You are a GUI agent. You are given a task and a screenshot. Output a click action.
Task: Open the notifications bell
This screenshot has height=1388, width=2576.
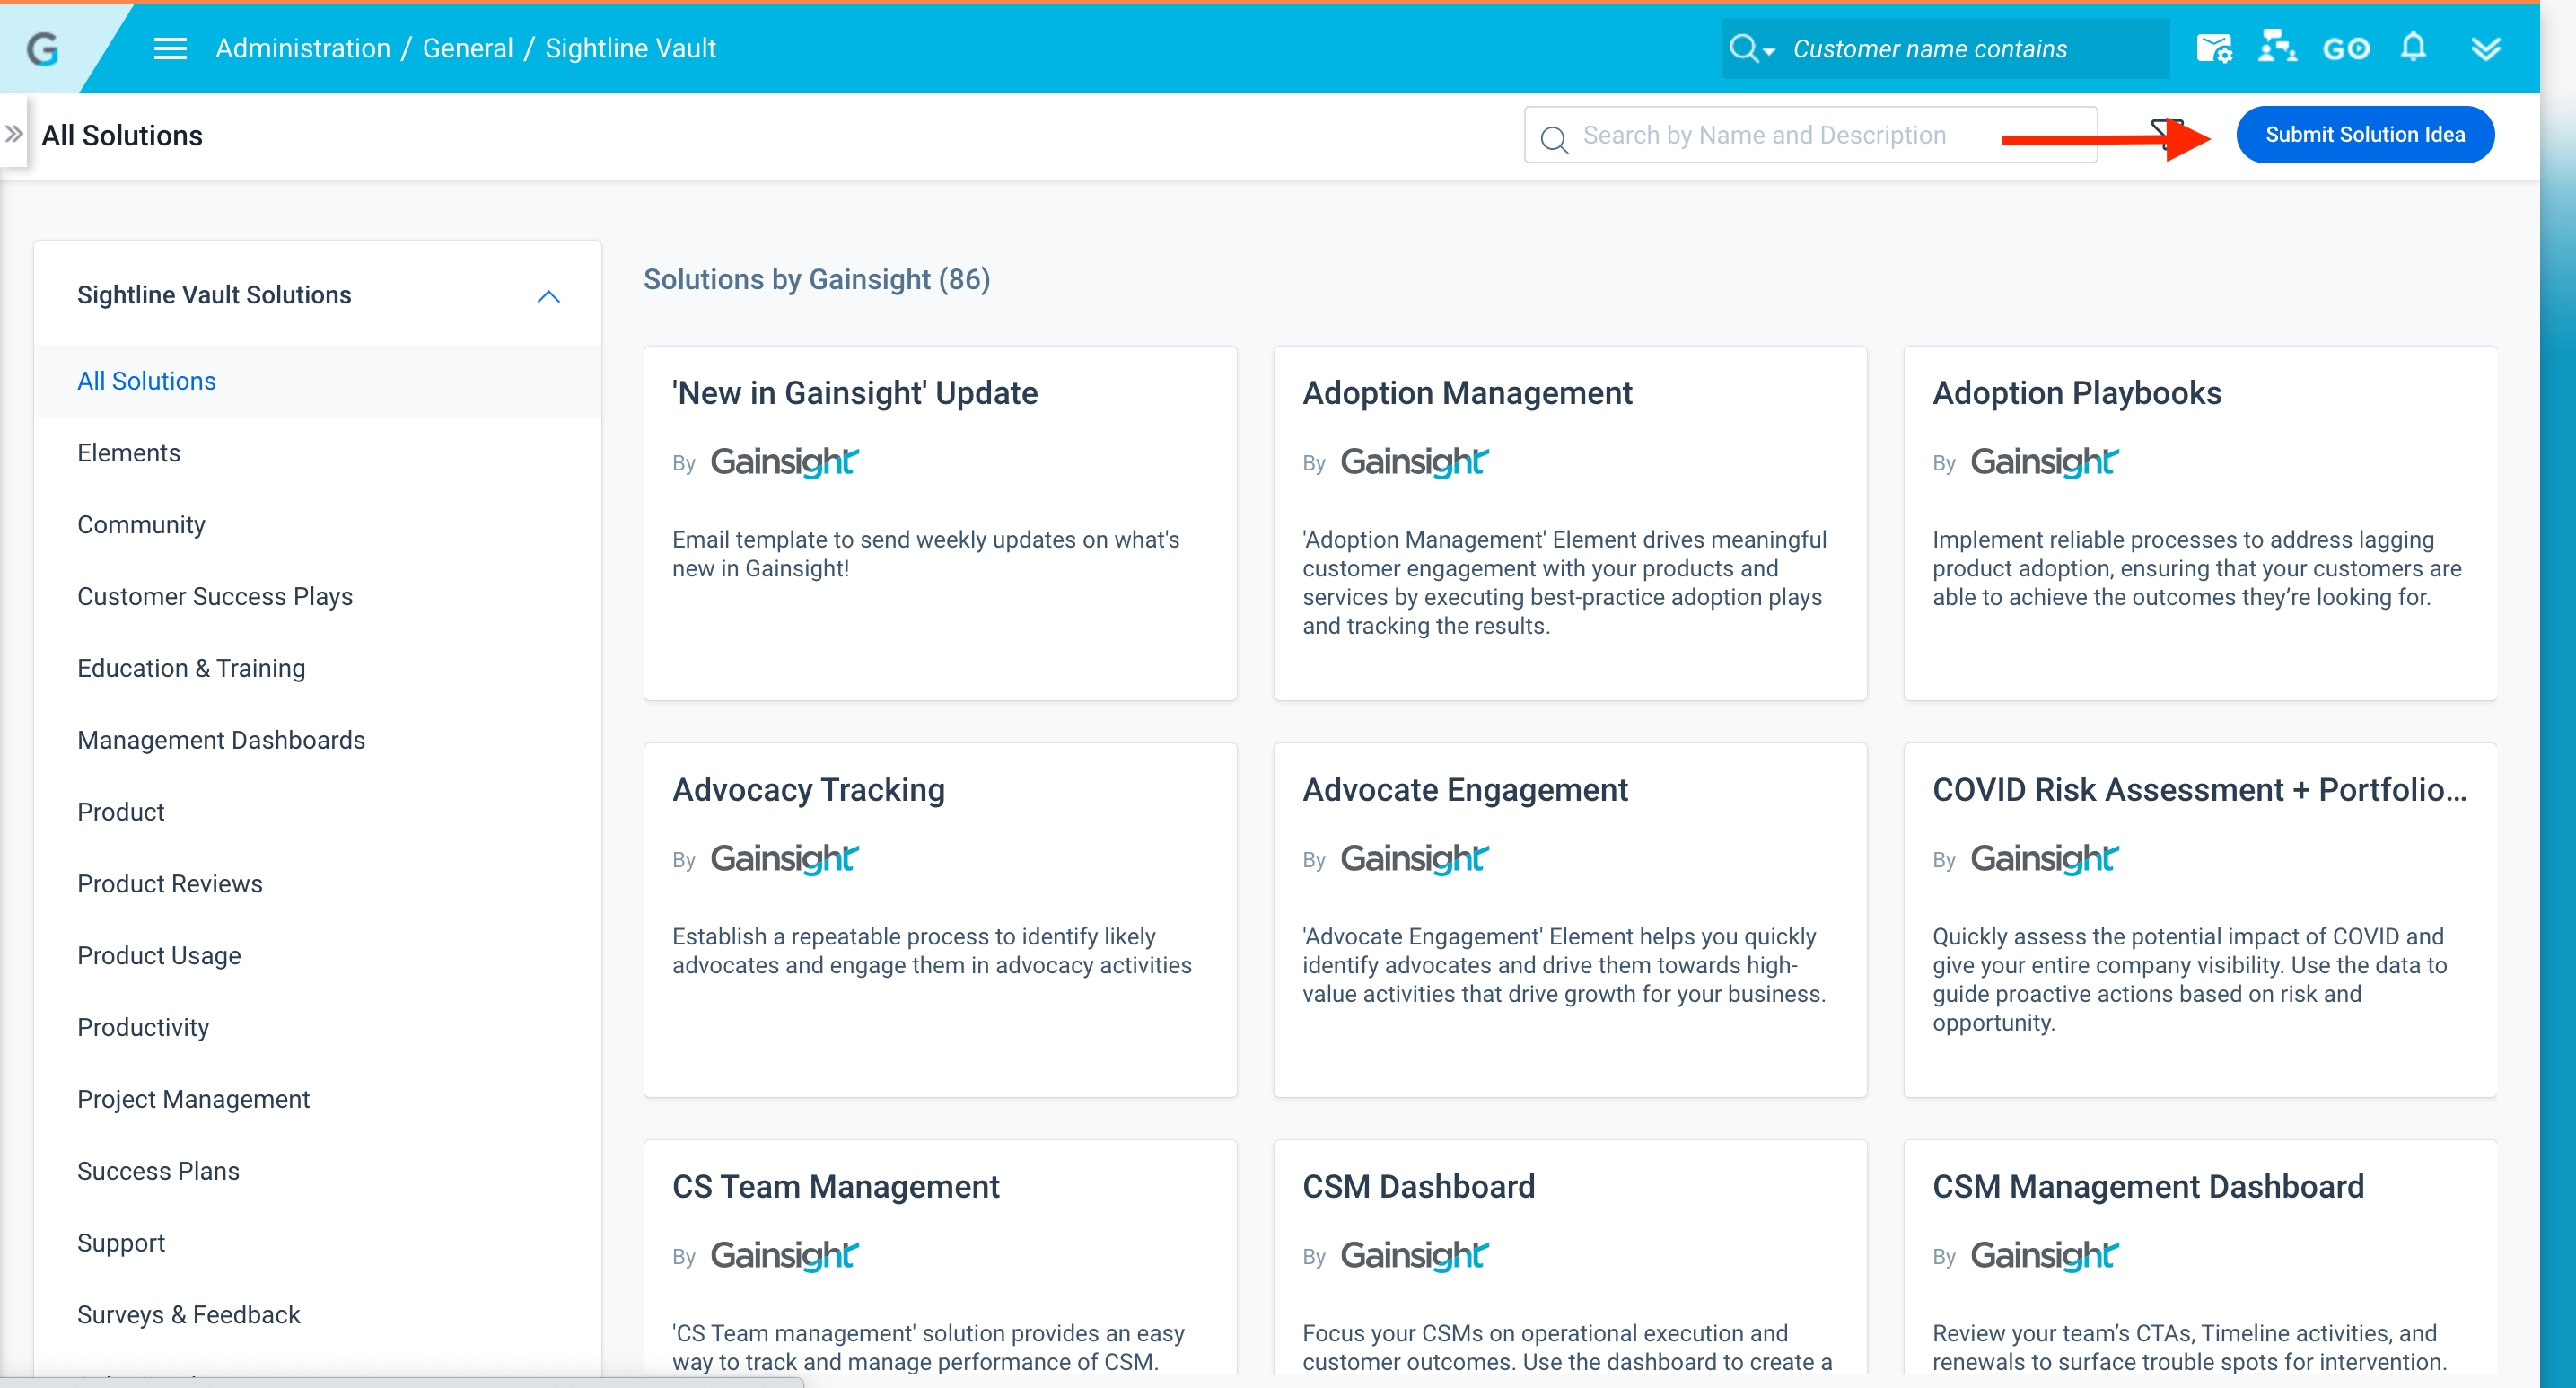click(2413, 47)
